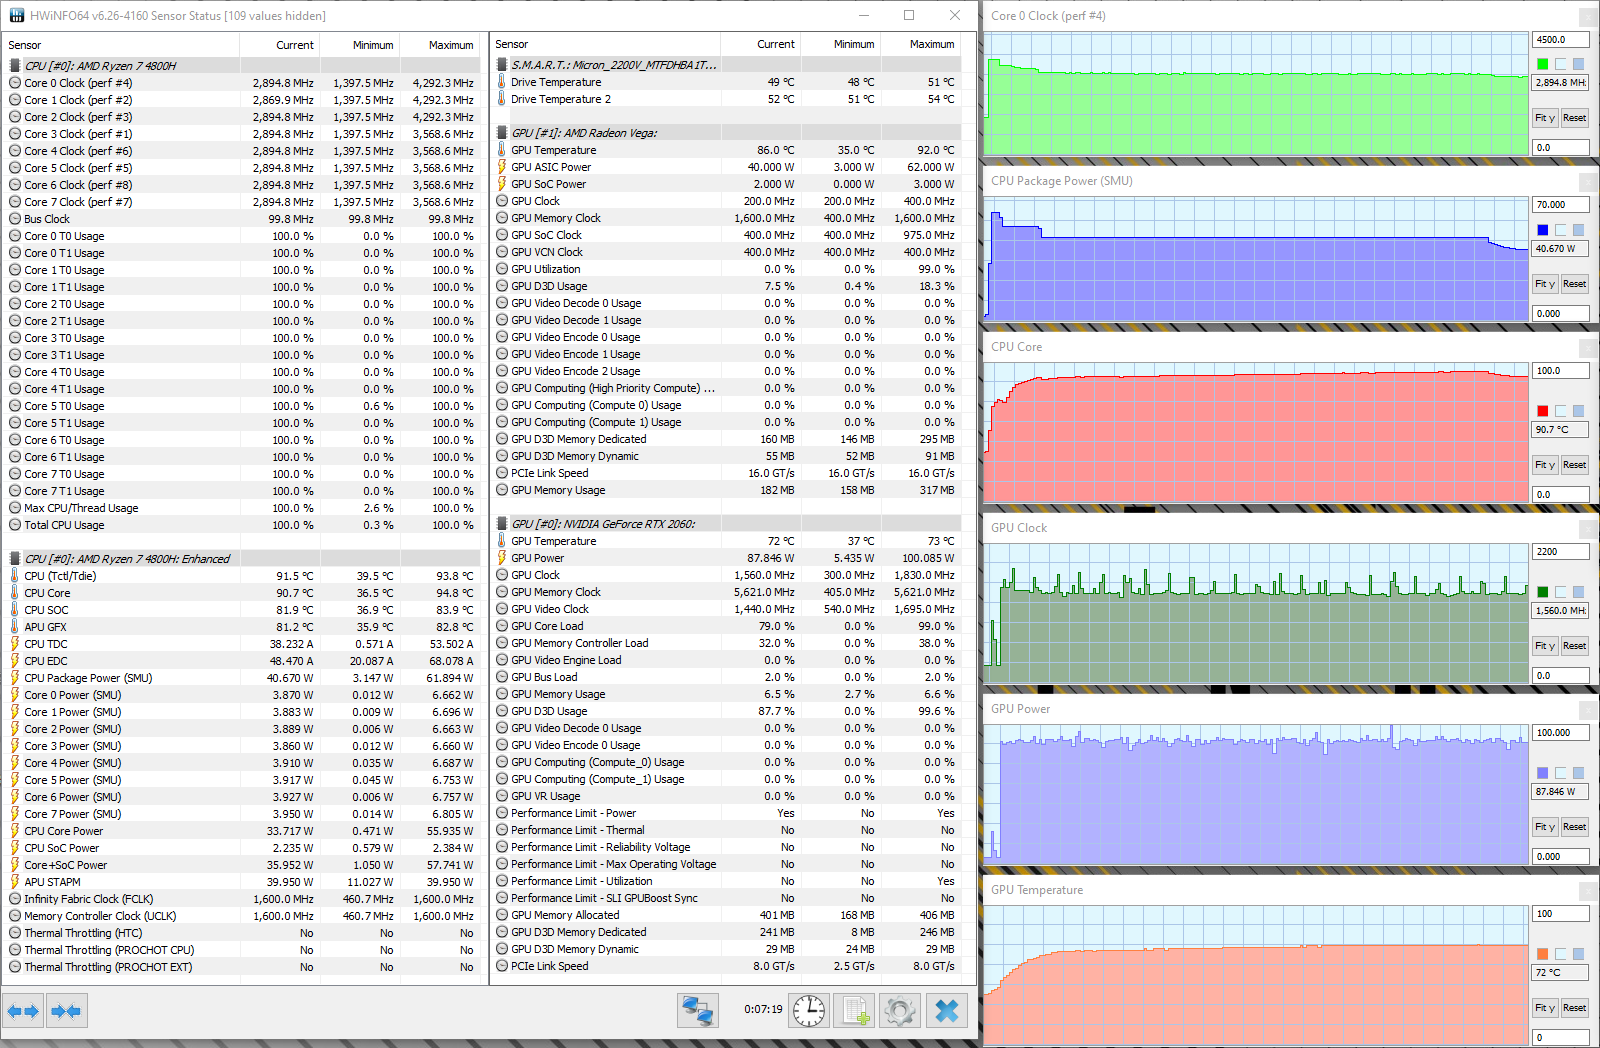
Task: Click Fit y in the GPU Power graph
Action: 1545,827
